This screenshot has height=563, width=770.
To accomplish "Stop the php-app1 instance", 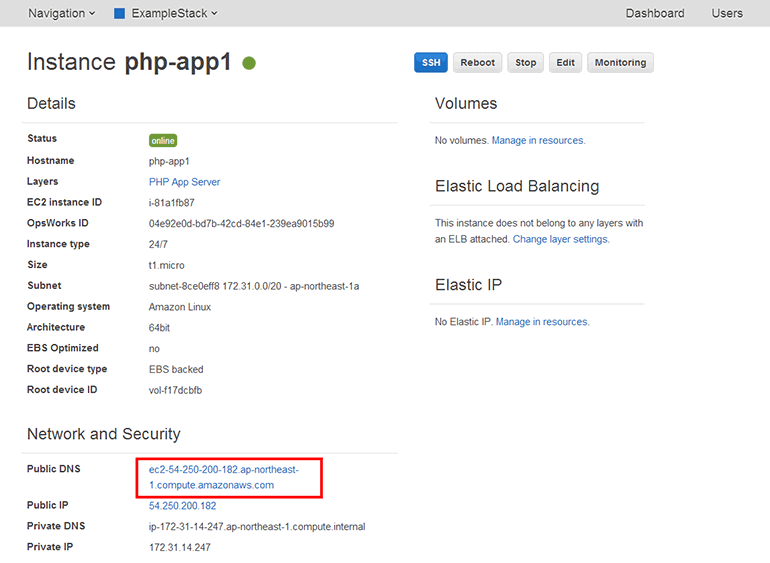I will click(525, 63).
